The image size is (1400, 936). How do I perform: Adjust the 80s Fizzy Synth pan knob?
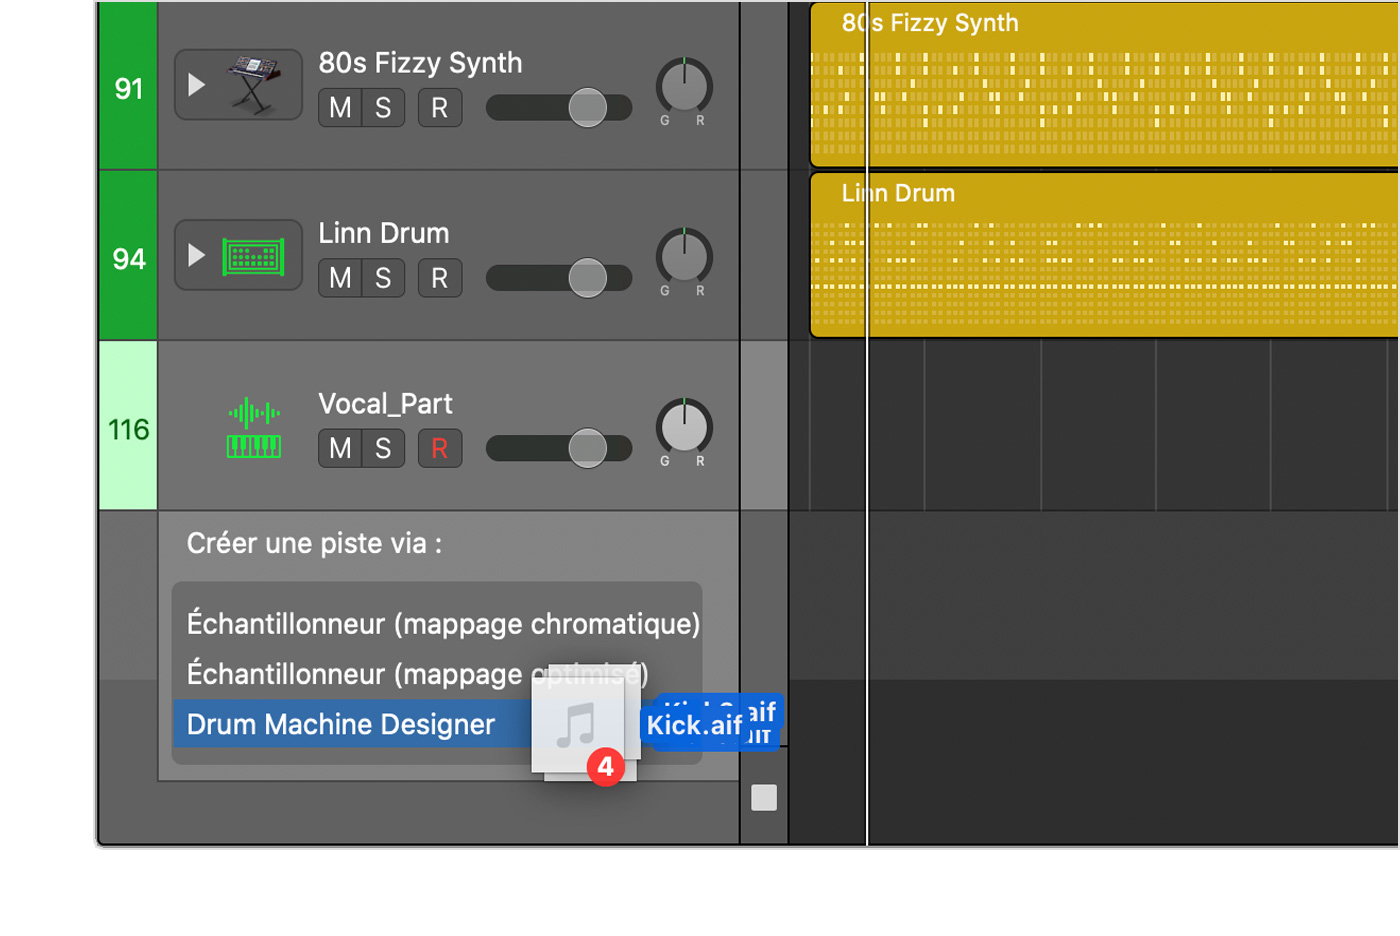click(x=684, y=86)
